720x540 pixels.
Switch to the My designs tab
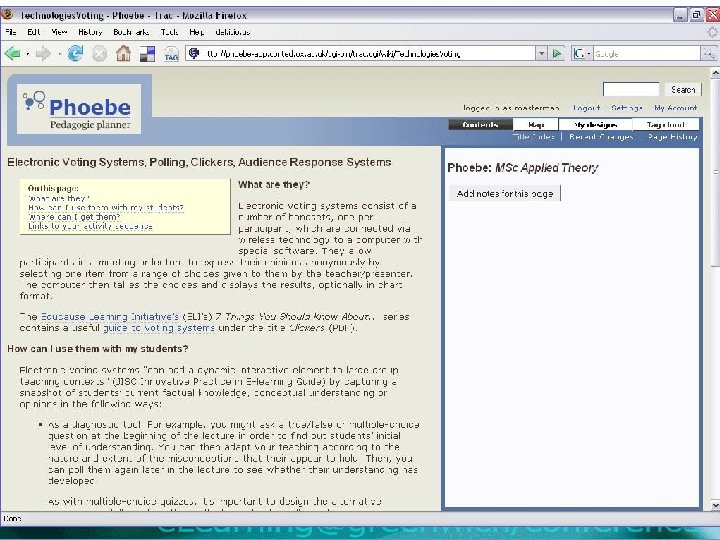595,124
